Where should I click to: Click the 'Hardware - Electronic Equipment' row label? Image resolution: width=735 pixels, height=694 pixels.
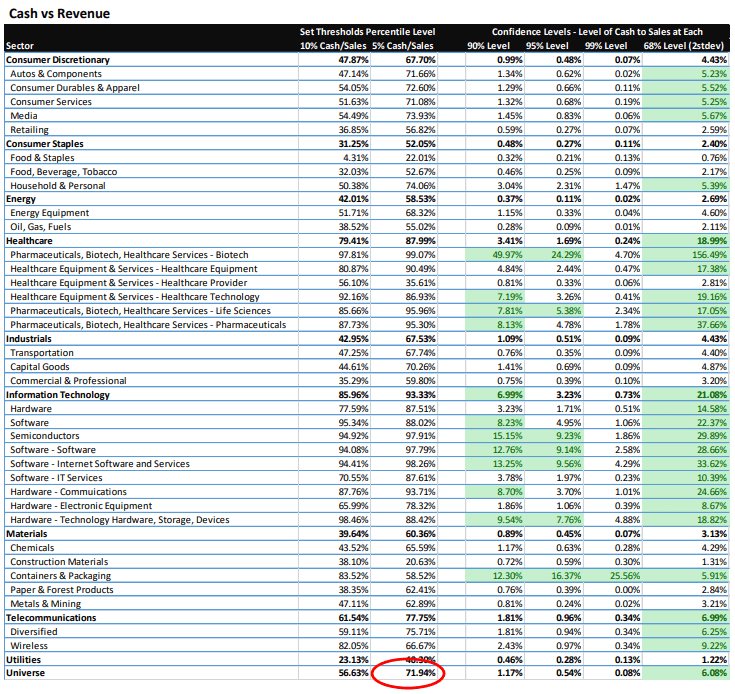click(81, 506)
